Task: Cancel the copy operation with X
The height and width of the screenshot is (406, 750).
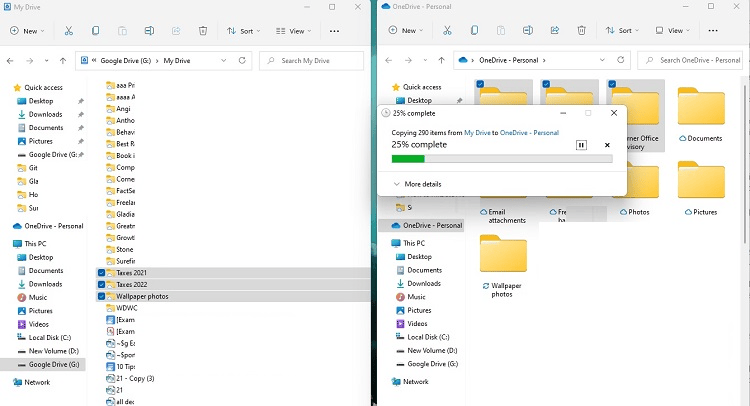Action: [x=607, y=145]
